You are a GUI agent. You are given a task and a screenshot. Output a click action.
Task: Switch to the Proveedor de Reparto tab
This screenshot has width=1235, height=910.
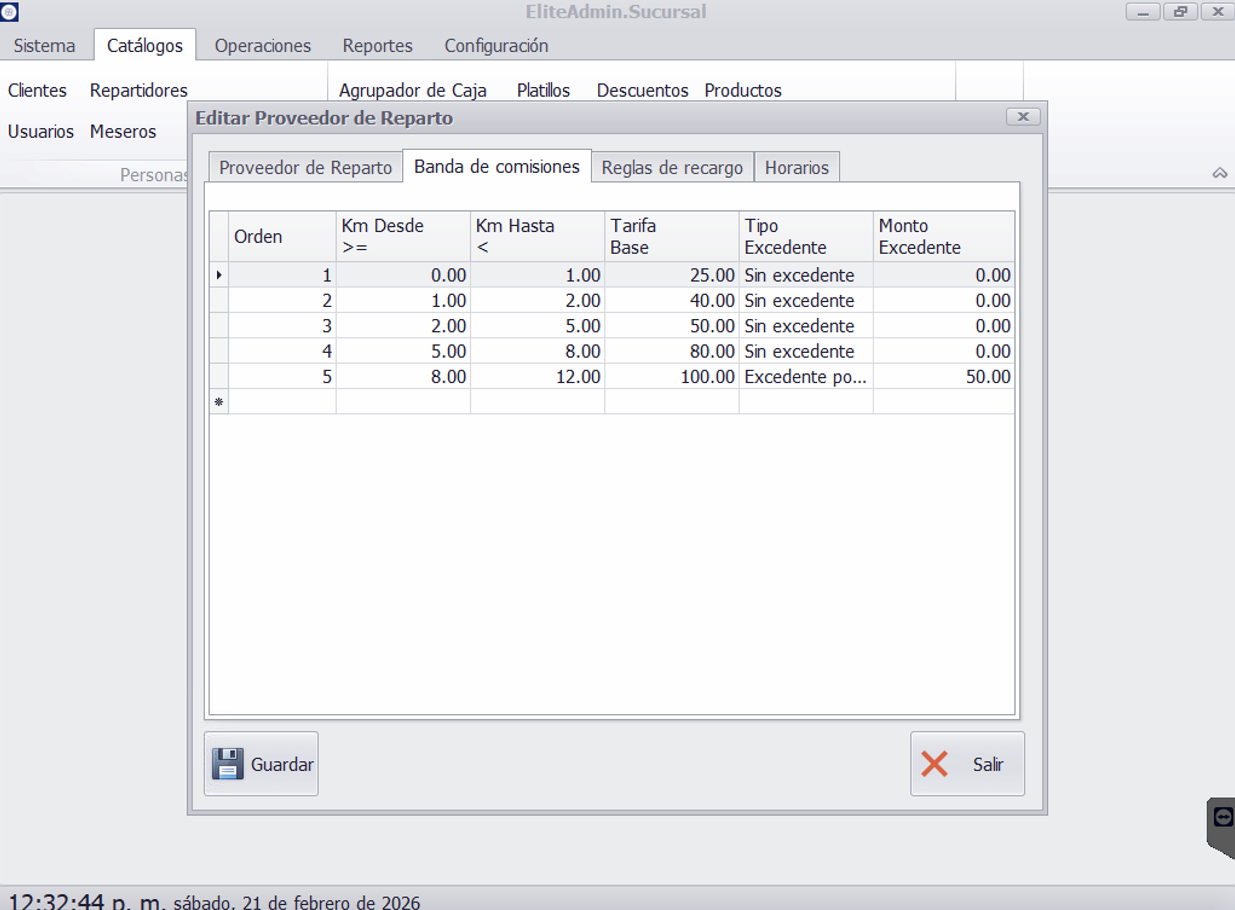tap(305, 168)
